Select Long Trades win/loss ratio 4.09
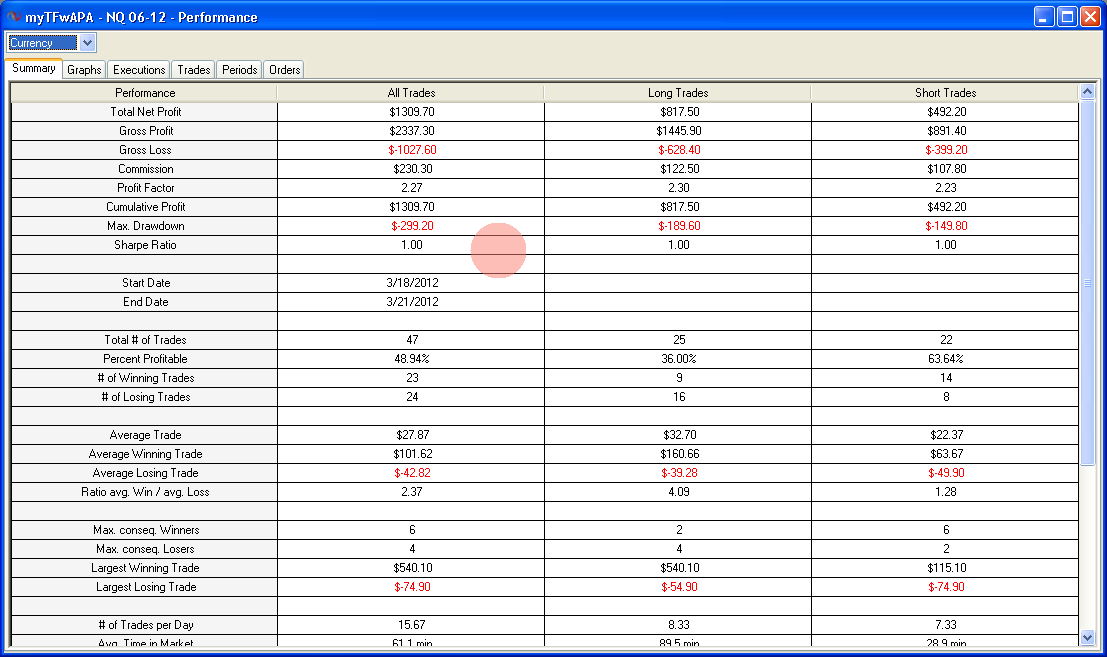Viewport: 1107px width, 657px height. point(678,493)
